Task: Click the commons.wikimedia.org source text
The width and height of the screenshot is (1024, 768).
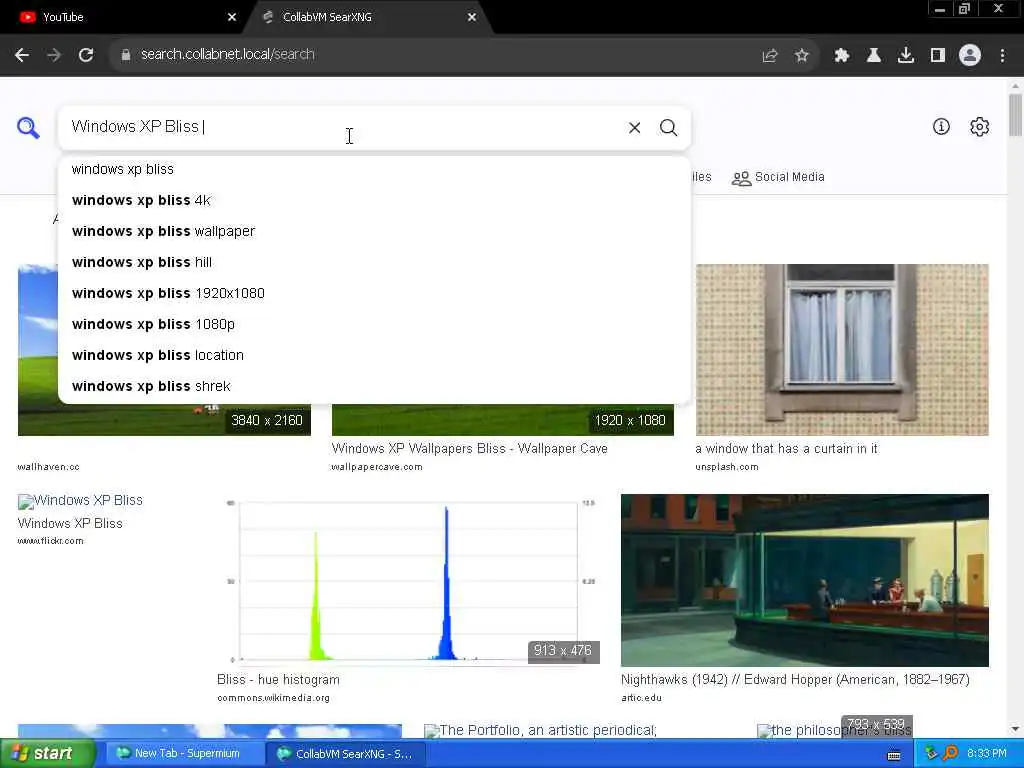Action: point(273,698)
